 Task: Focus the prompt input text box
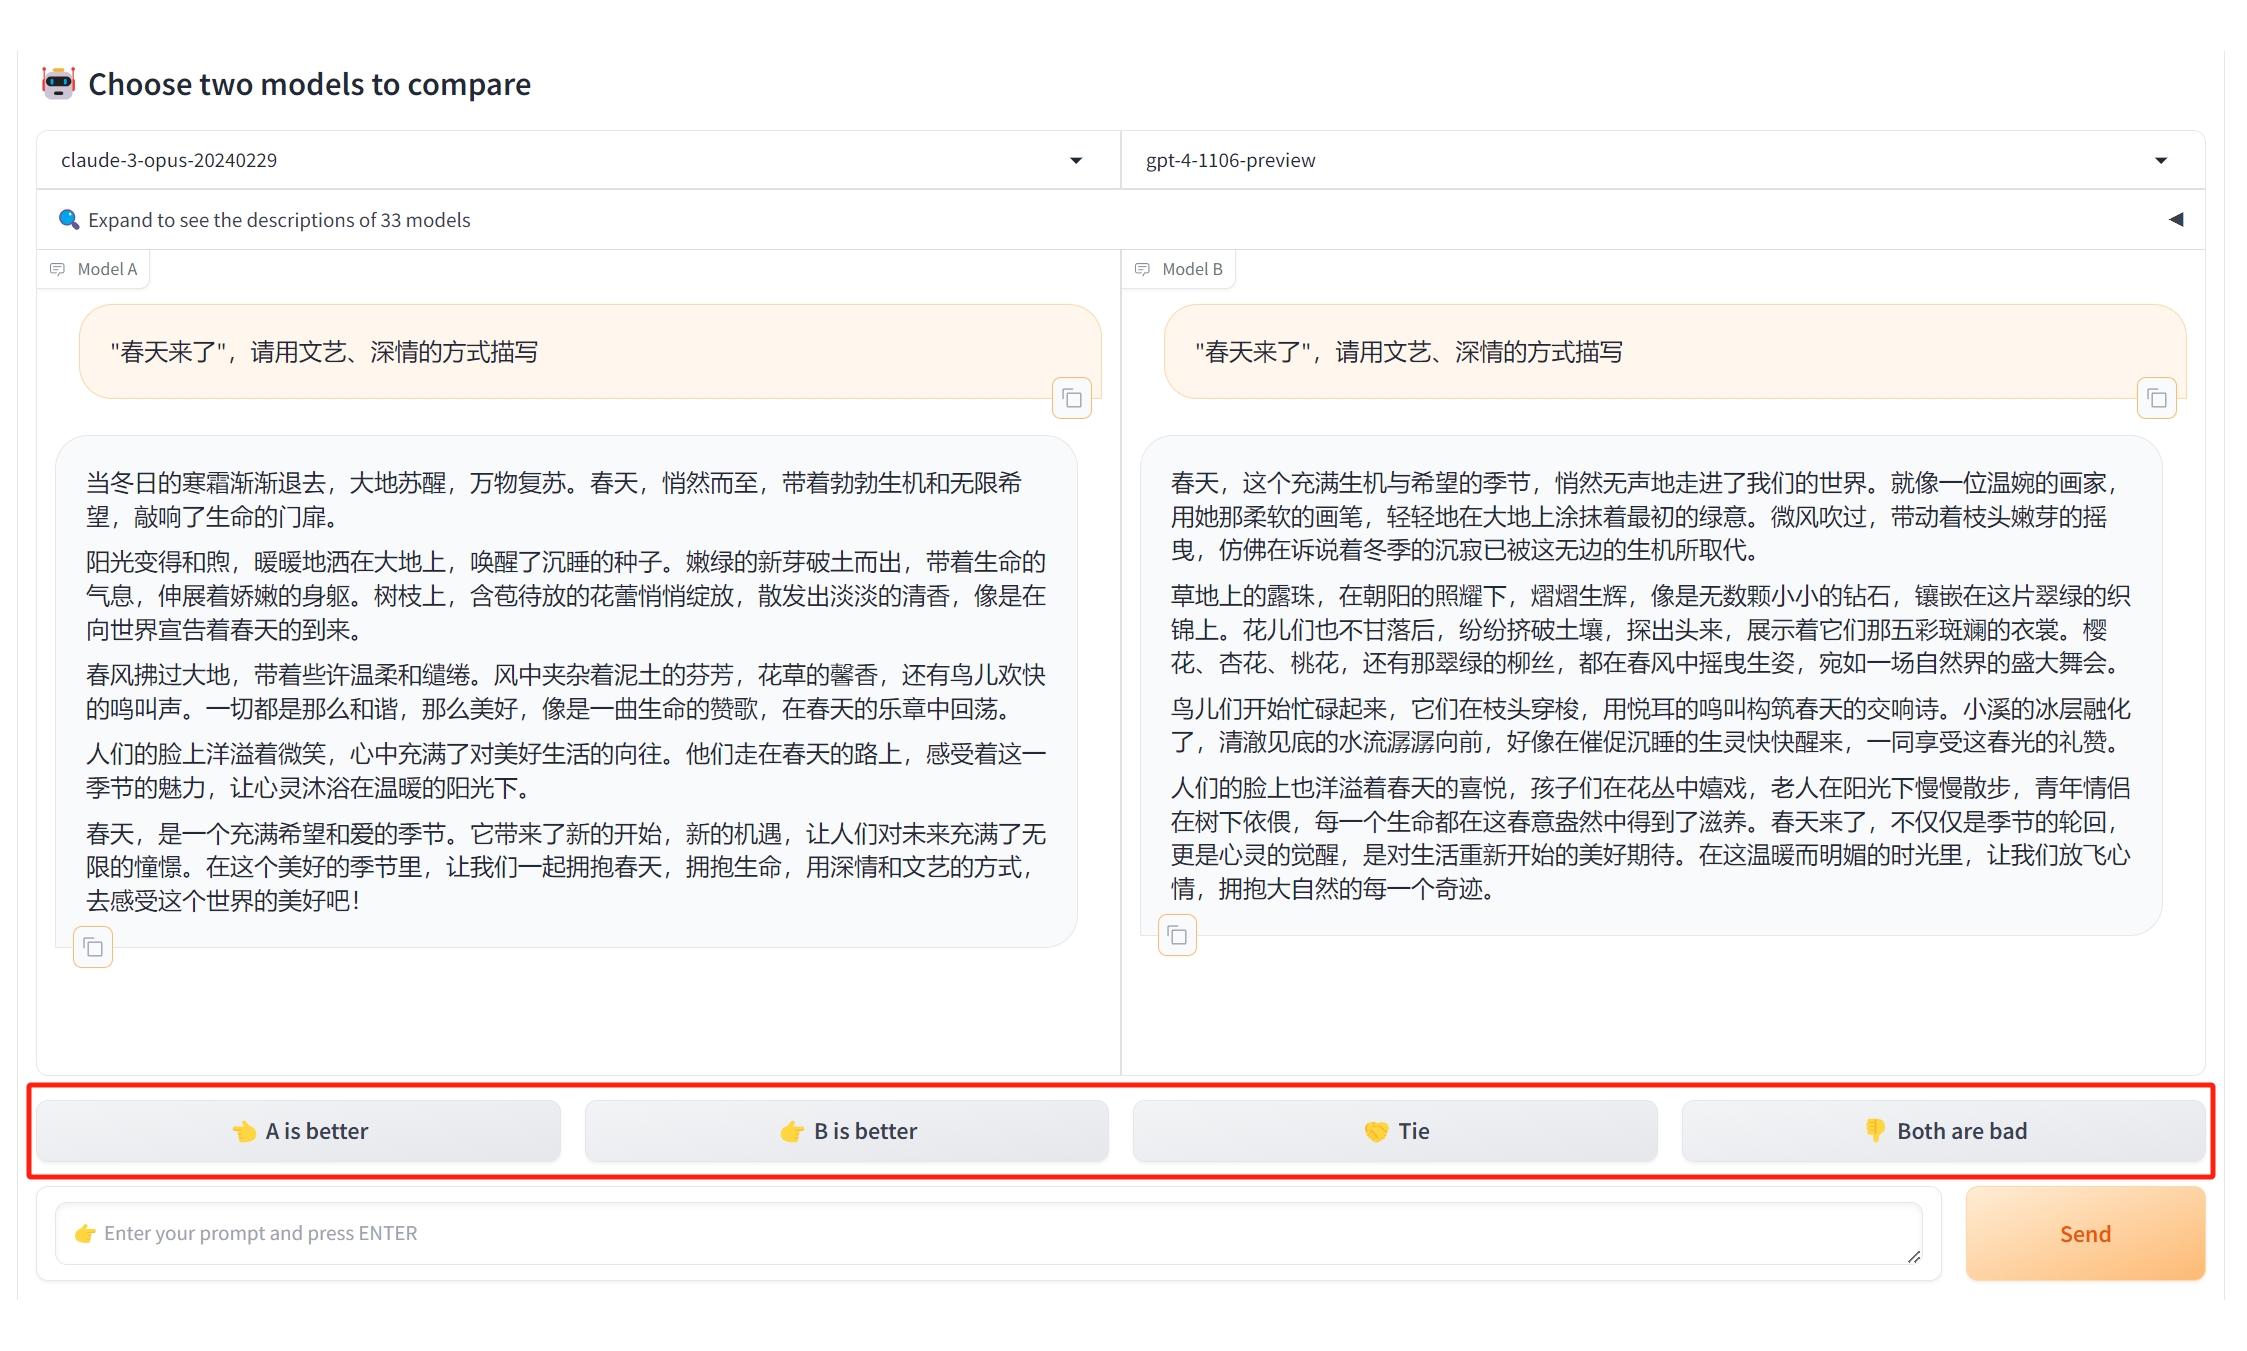point(988,1233)
